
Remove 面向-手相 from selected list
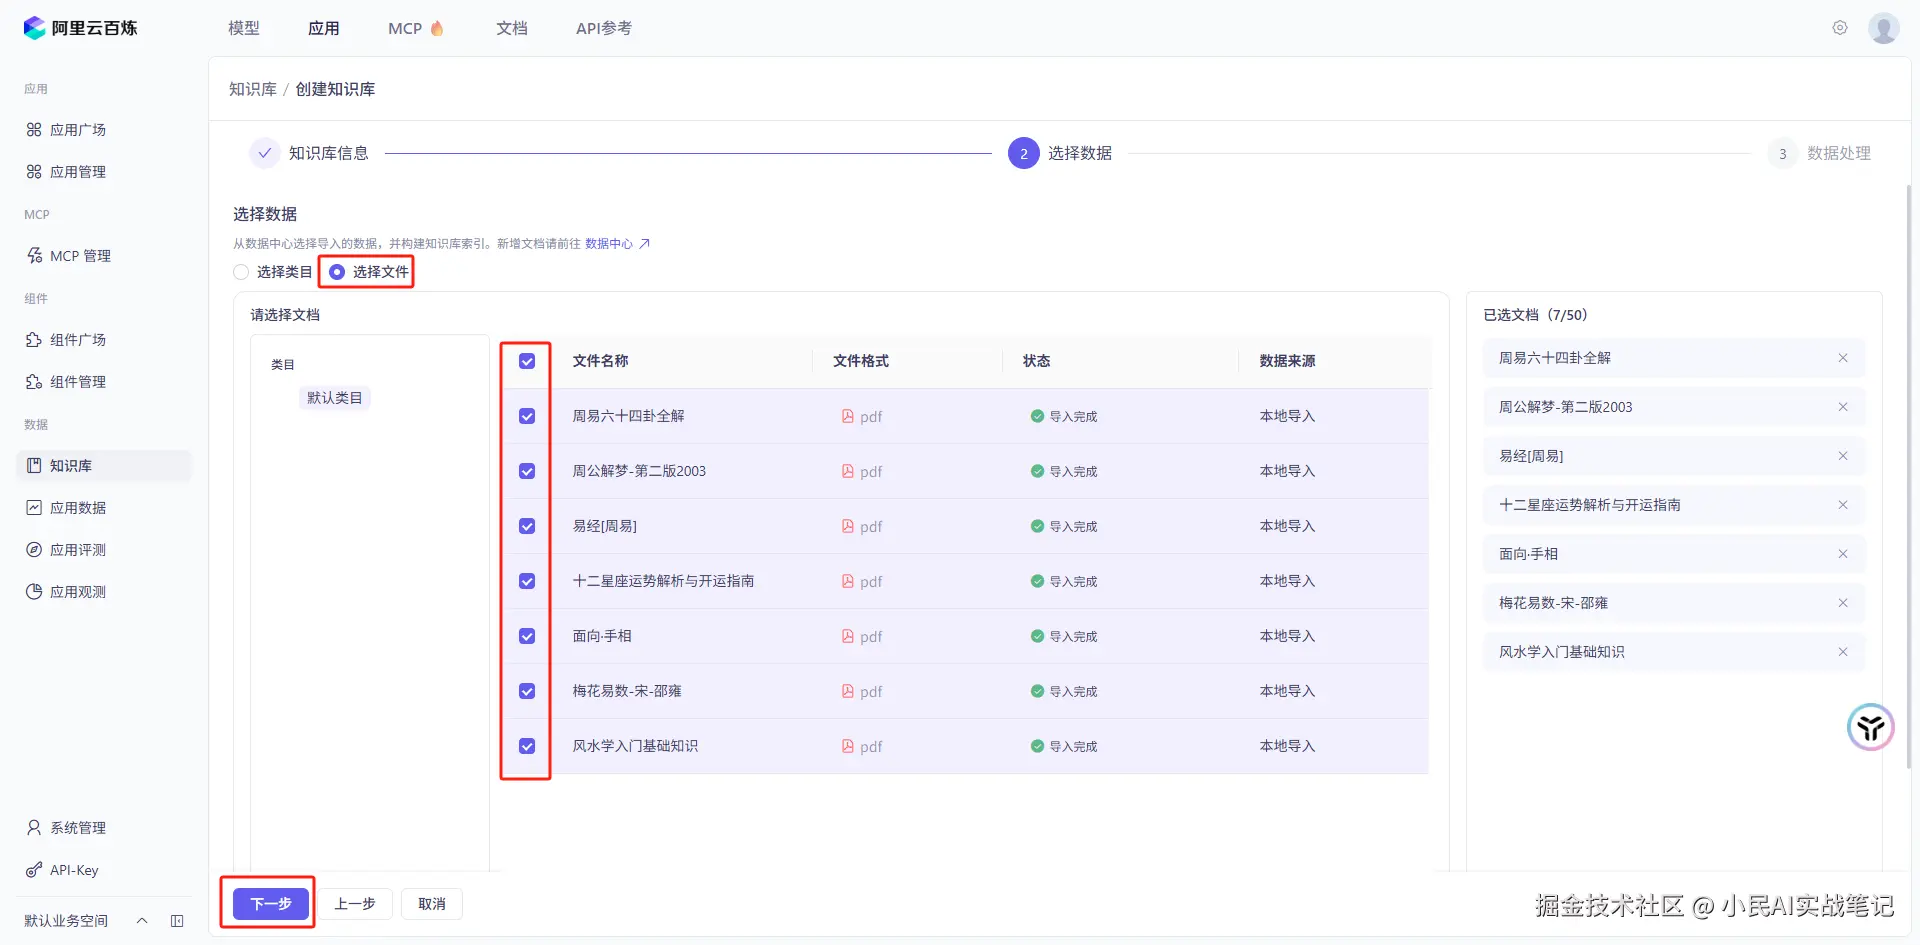[x=1842, y=554]
